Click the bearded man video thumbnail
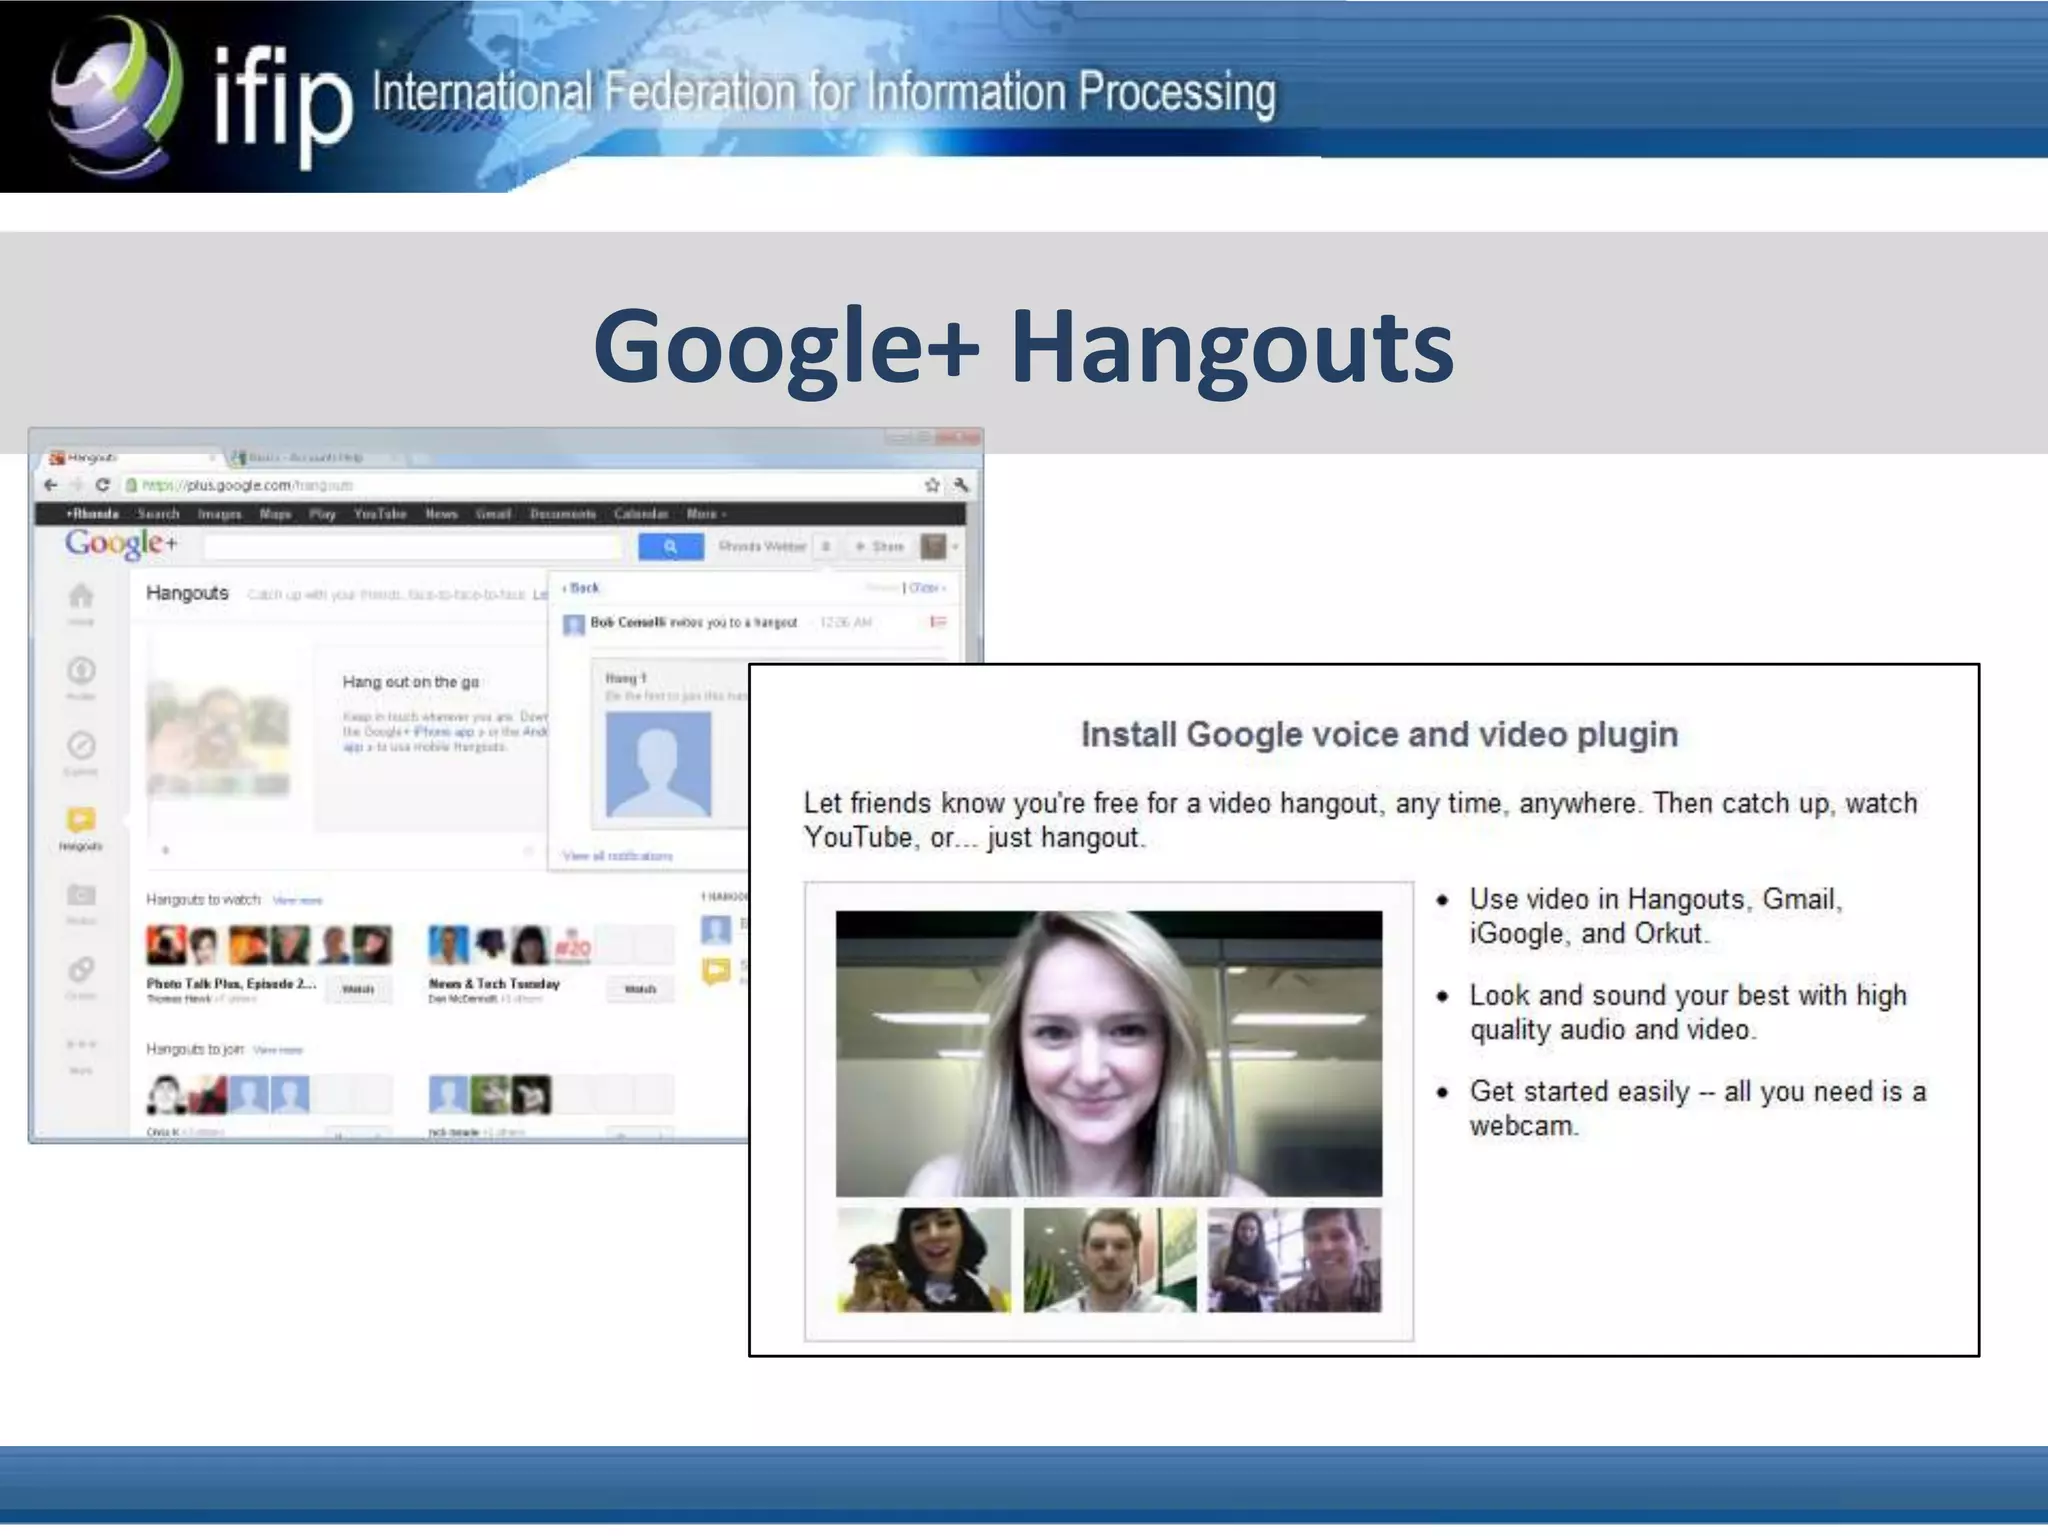Screen dimensions: 2048x1536 (1109, 1260)
